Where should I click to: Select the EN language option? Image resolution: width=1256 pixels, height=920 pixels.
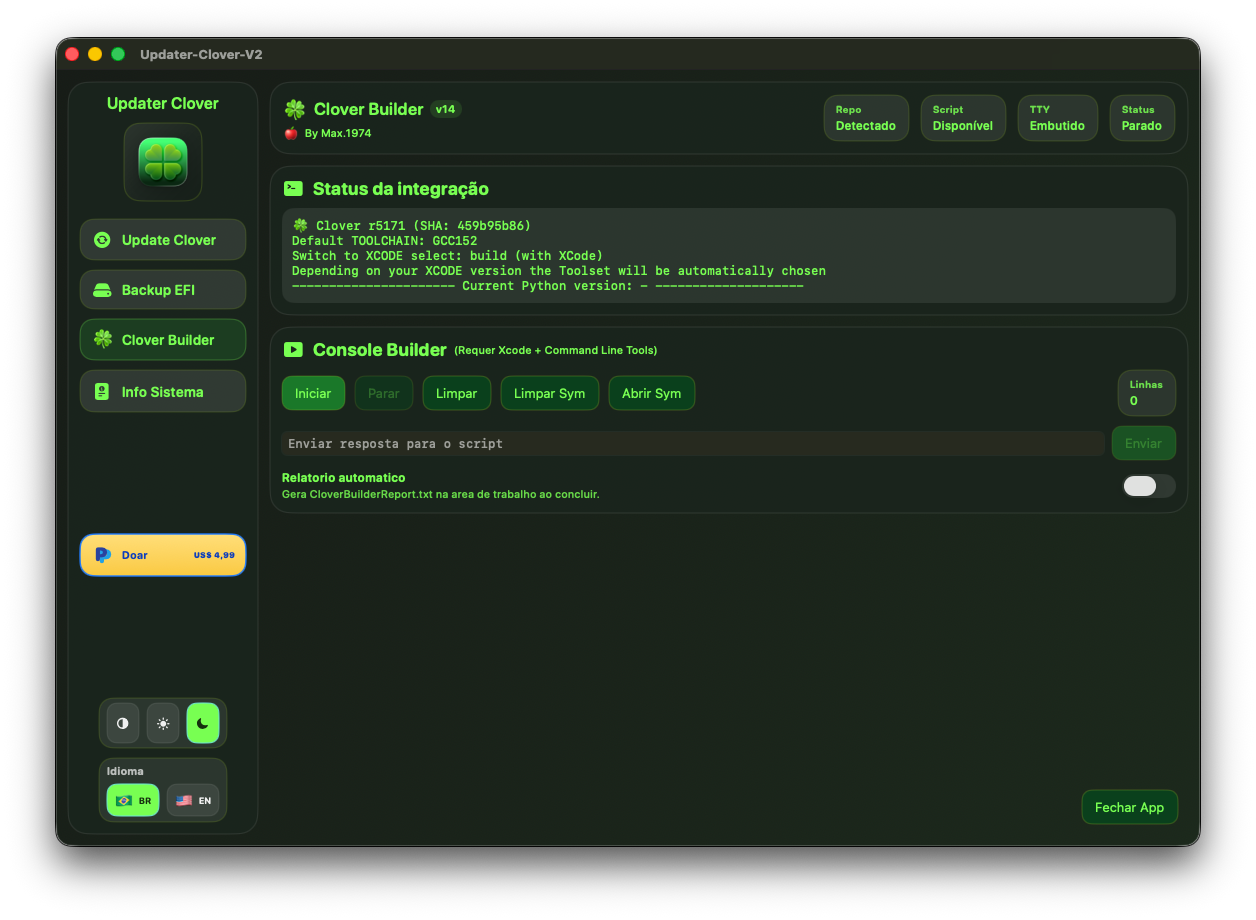click(x=193, y=800)
